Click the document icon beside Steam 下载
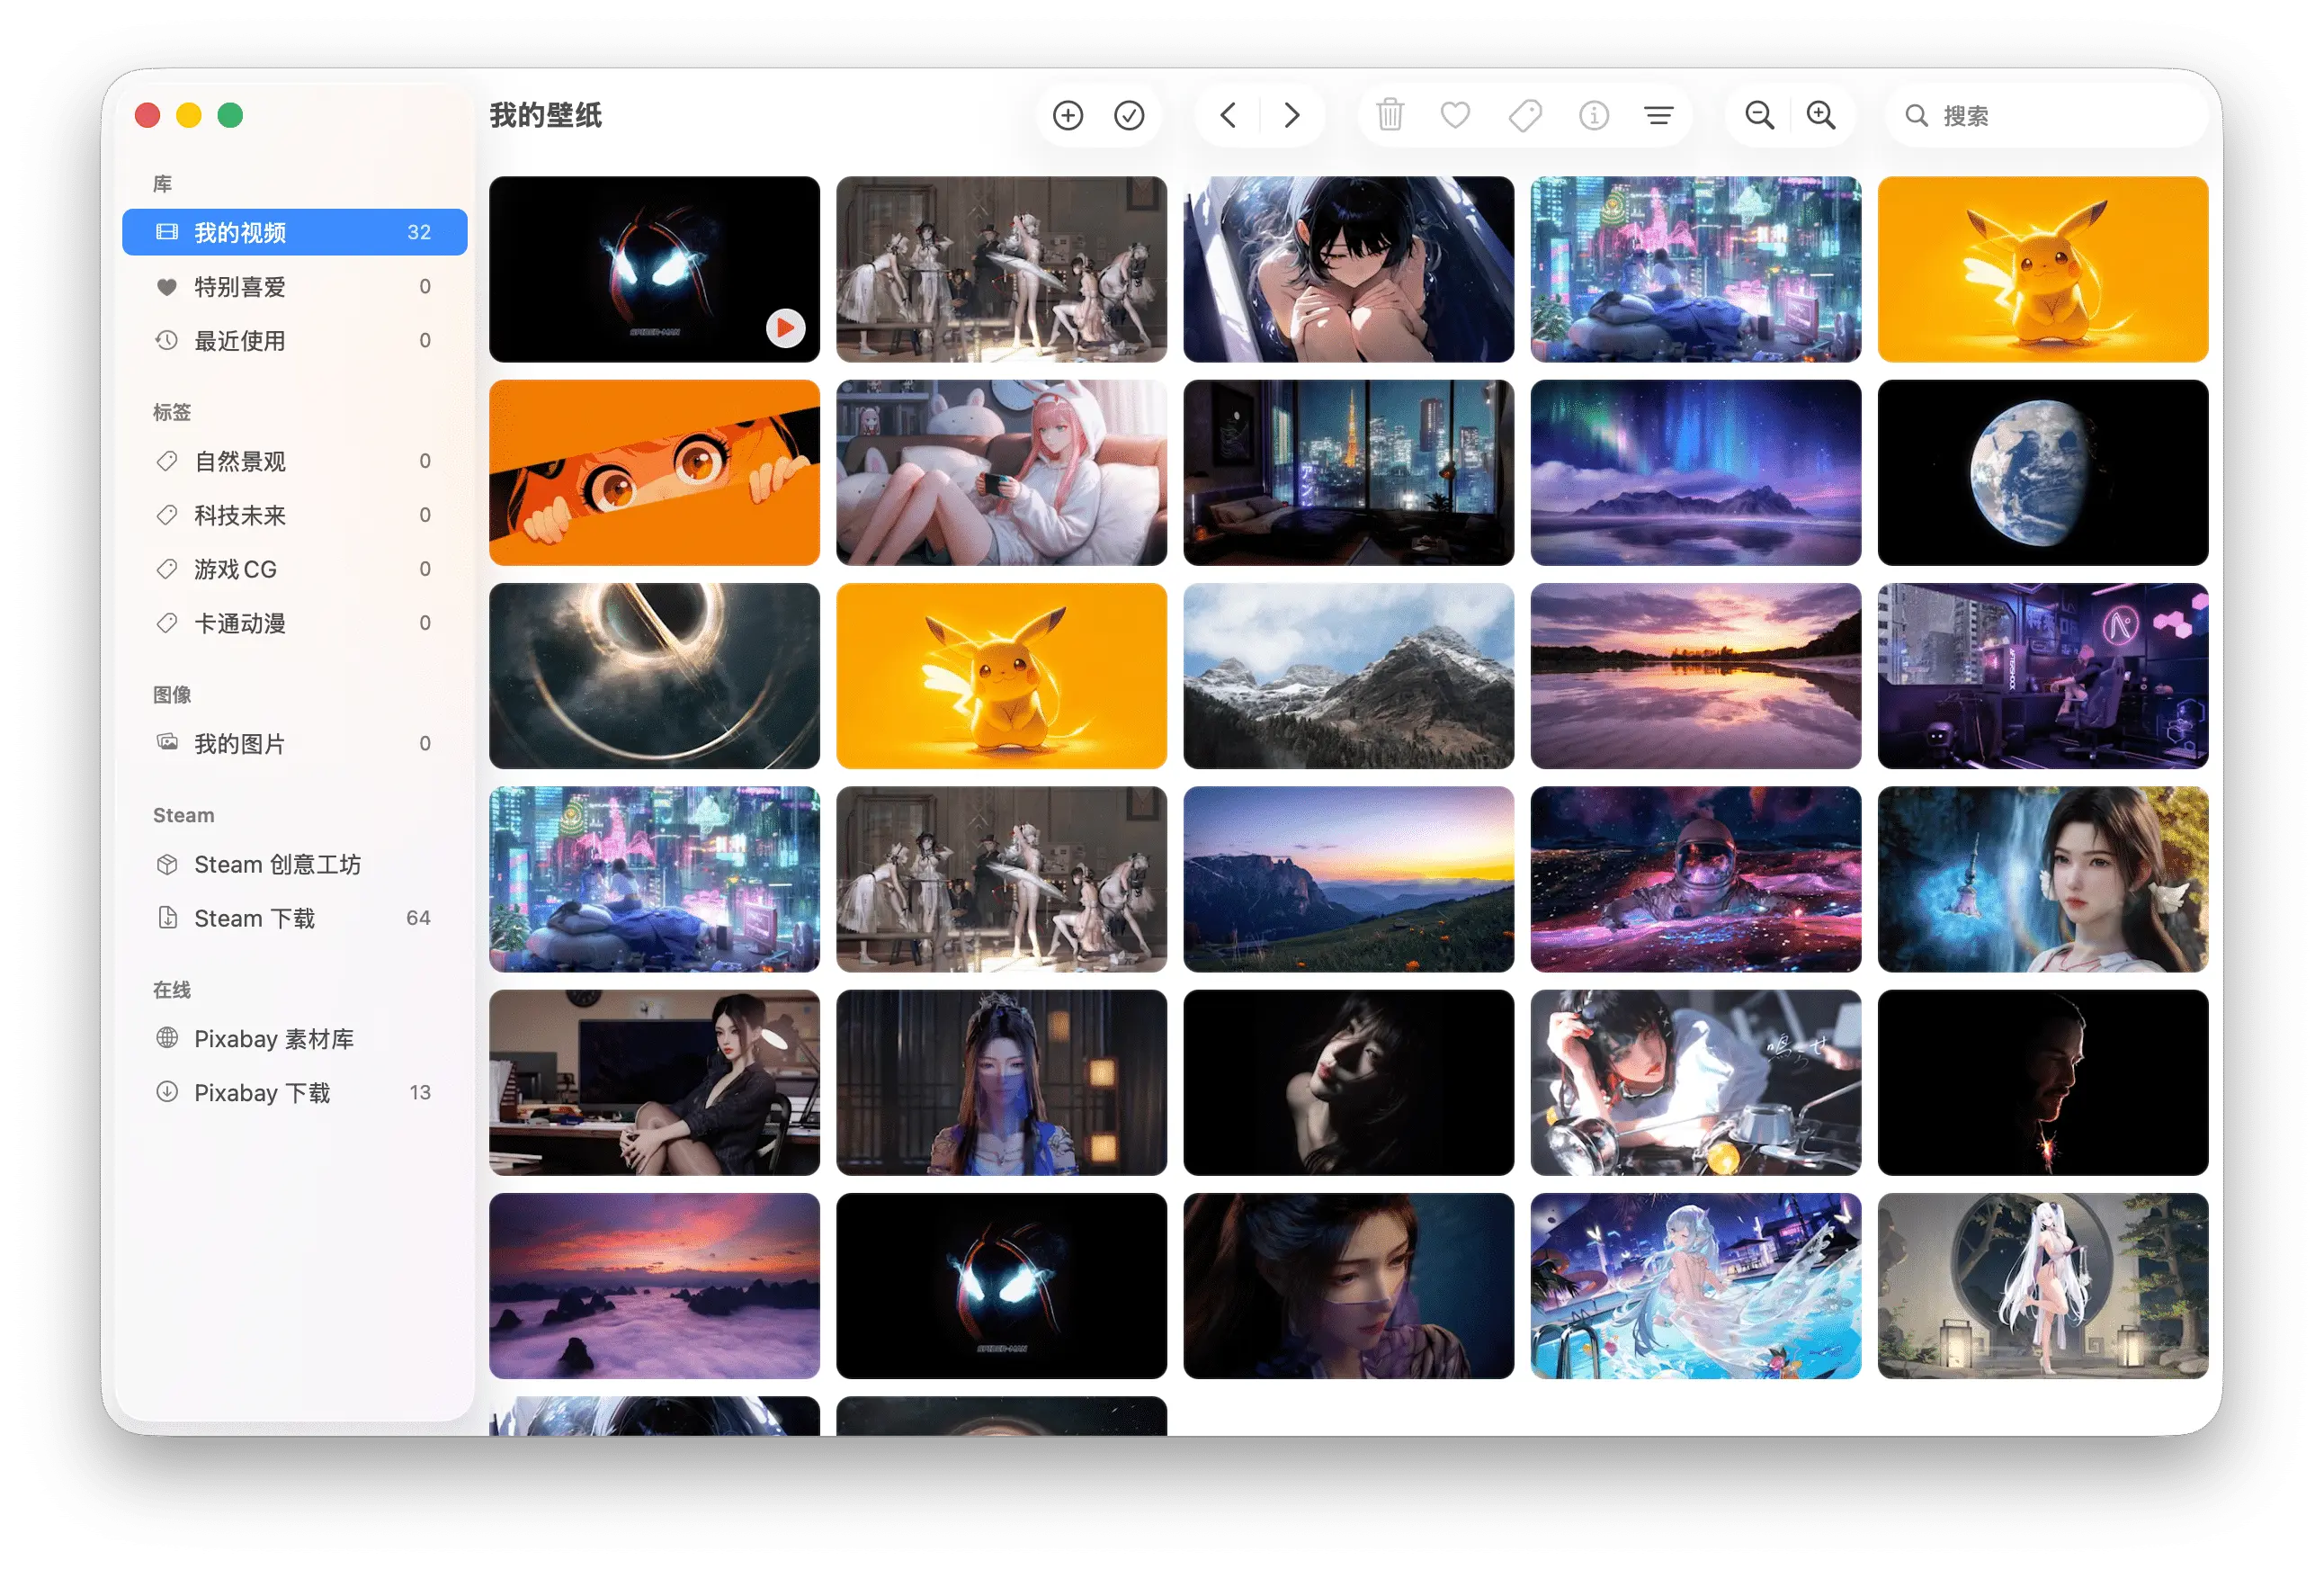 (x=167, y=917)
